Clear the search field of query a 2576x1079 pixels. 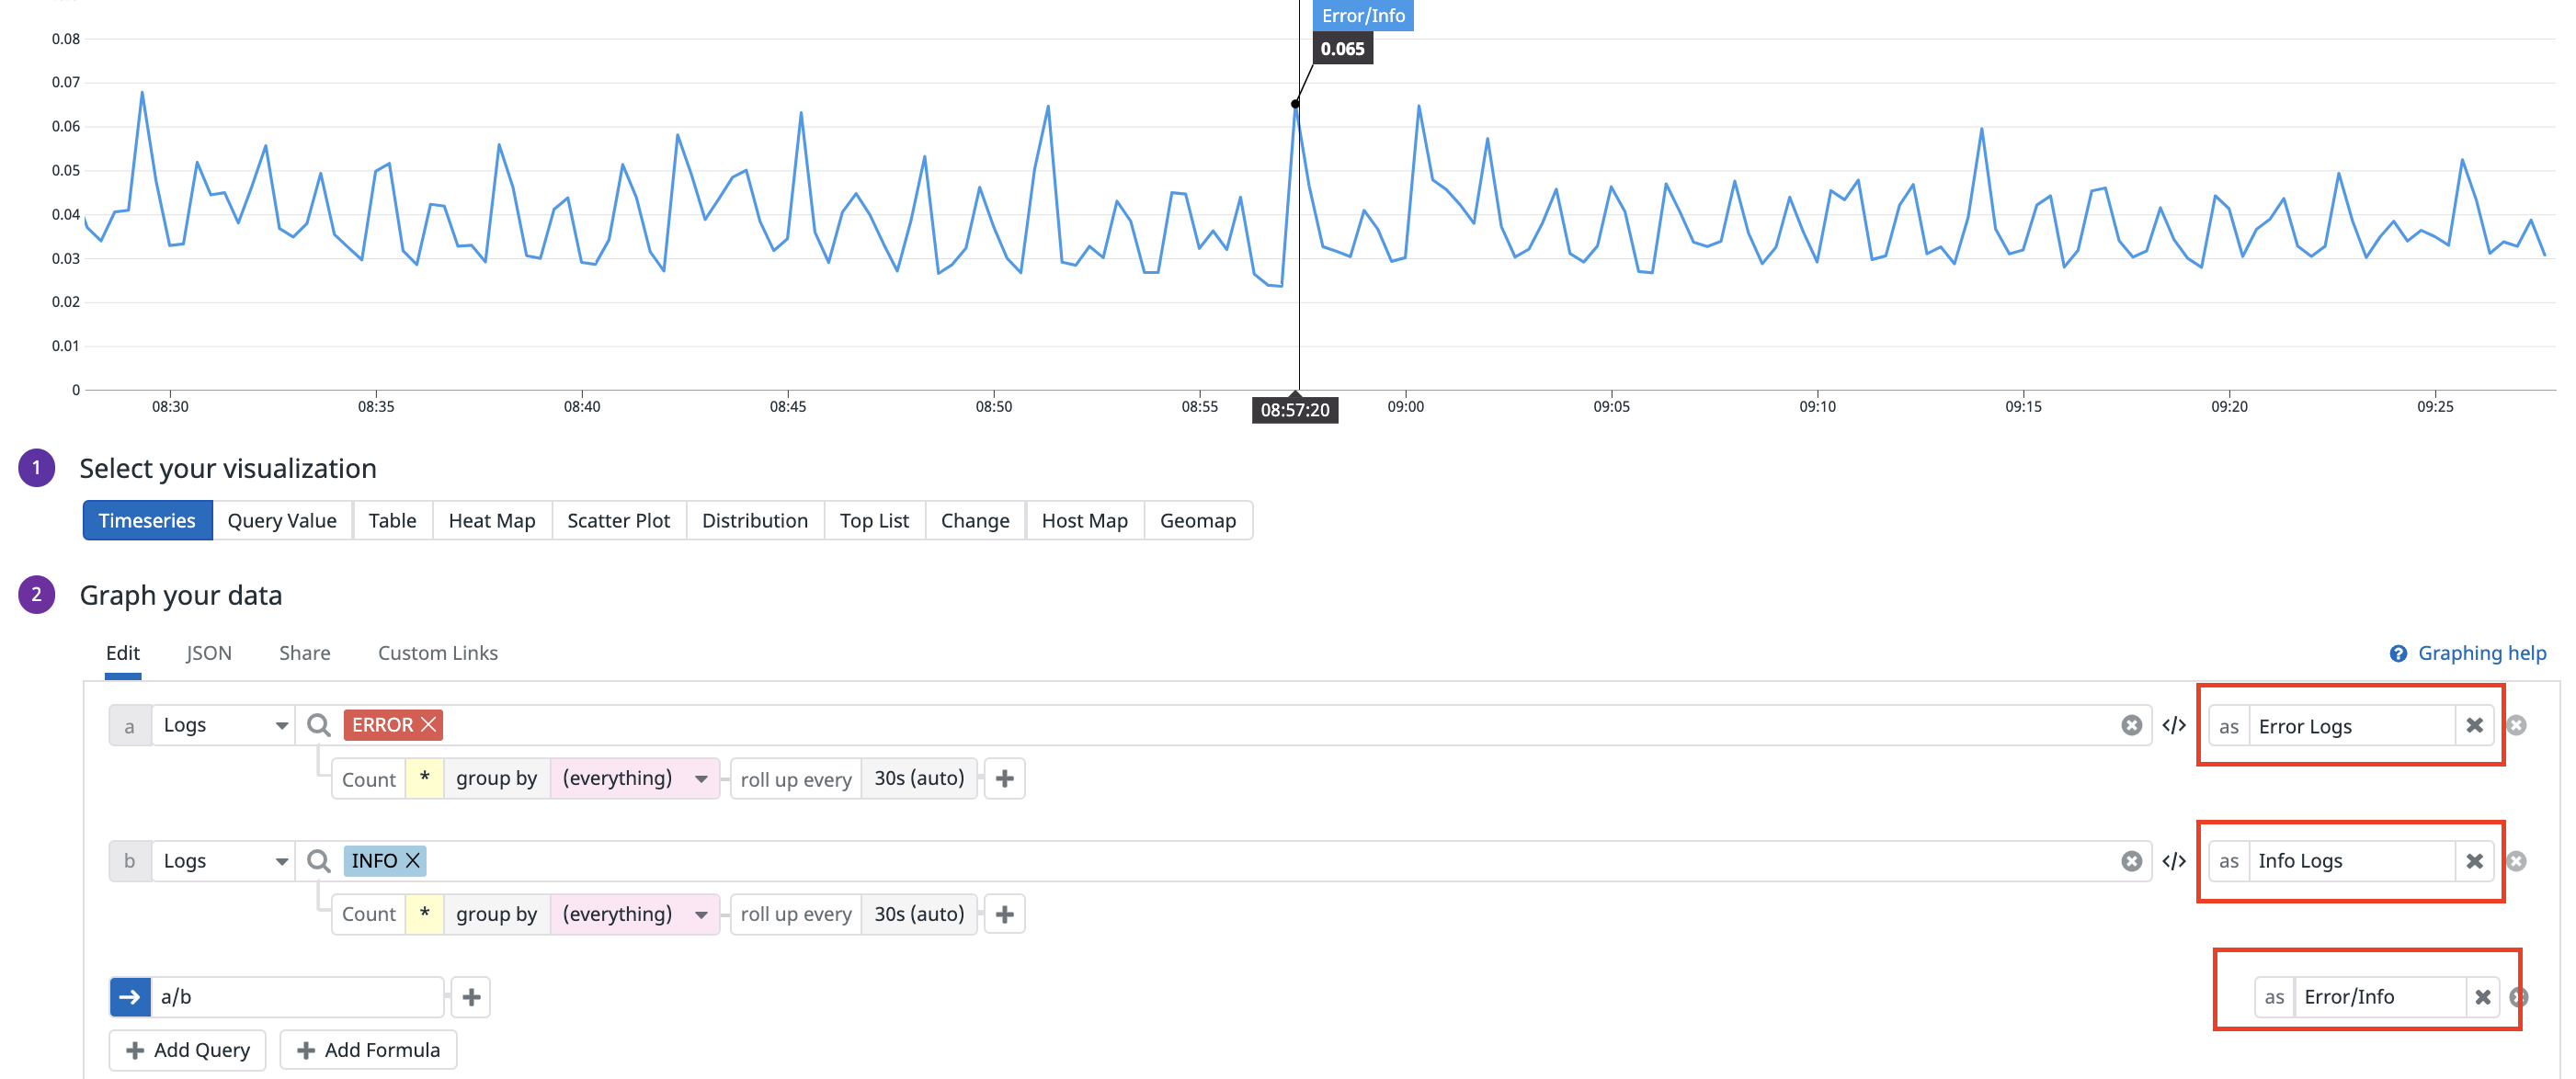[x=2131, y=725]
